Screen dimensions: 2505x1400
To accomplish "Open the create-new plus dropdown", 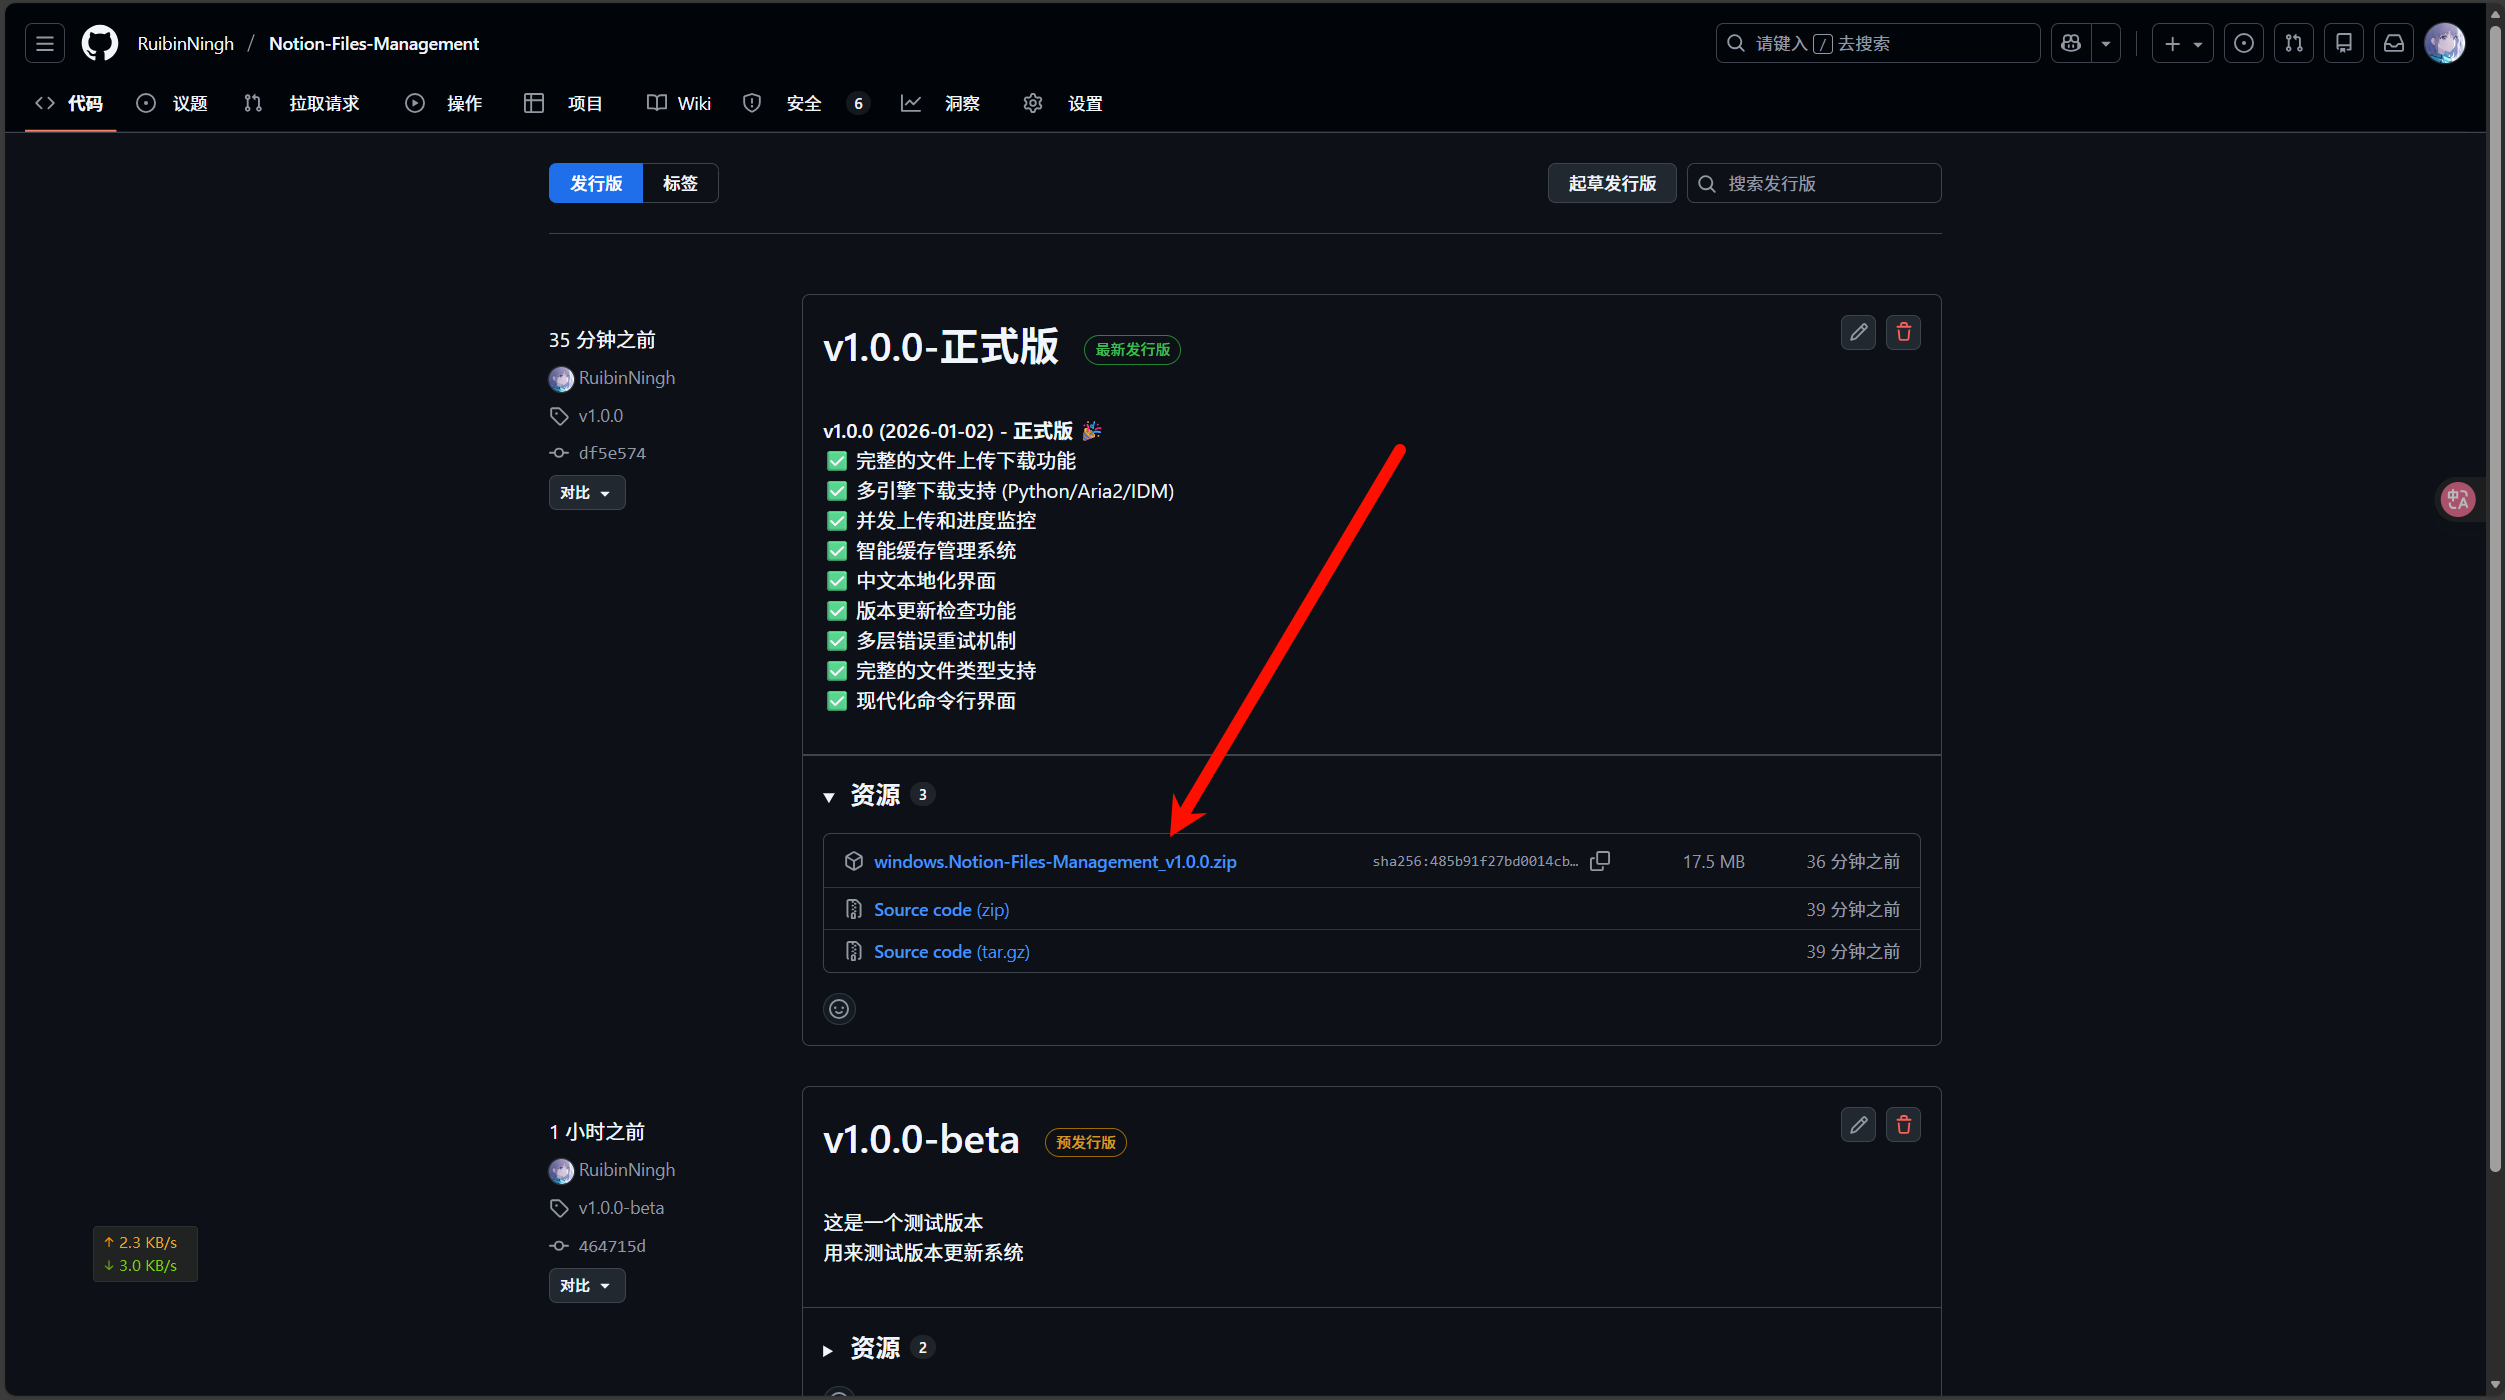I will [2182, 43].
